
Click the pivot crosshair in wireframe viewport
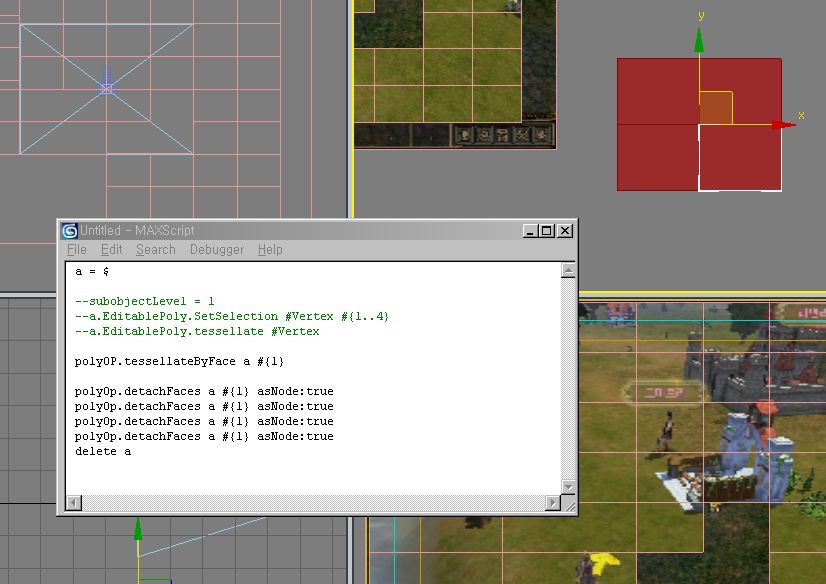106,88
